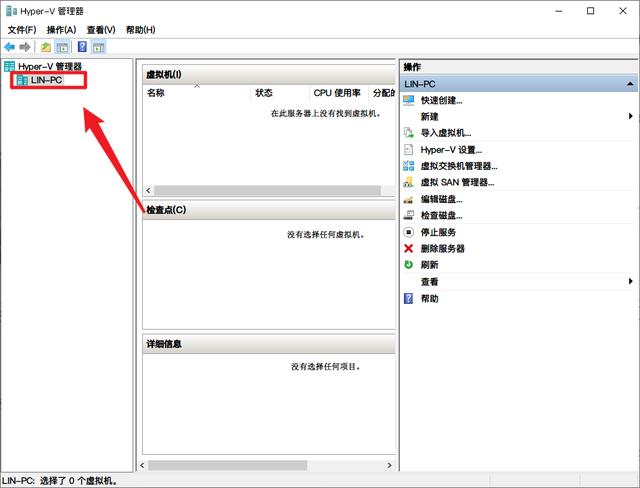The width and height of the screenshot is (640, 488).
Task: Click the 导入虚拟机 icon
Action: pos(409,133)
